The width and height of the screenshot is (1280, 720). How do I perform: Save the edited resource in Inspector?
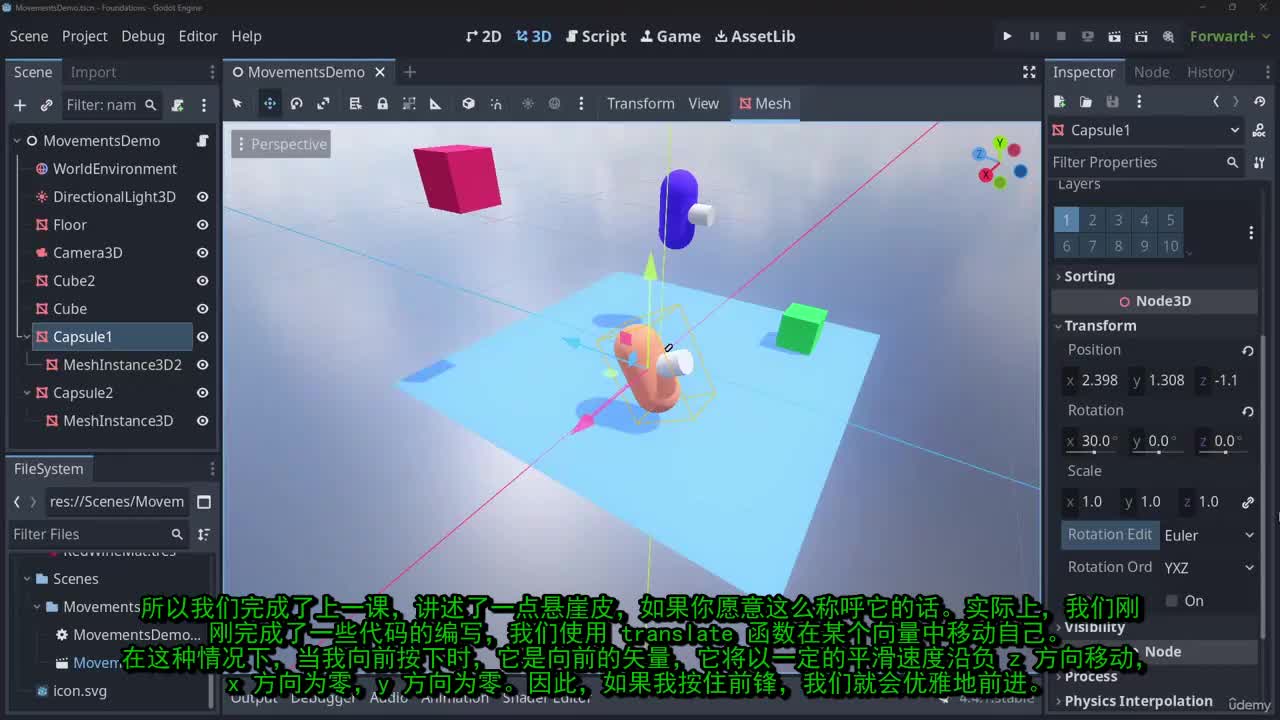tap(1112, 101)
